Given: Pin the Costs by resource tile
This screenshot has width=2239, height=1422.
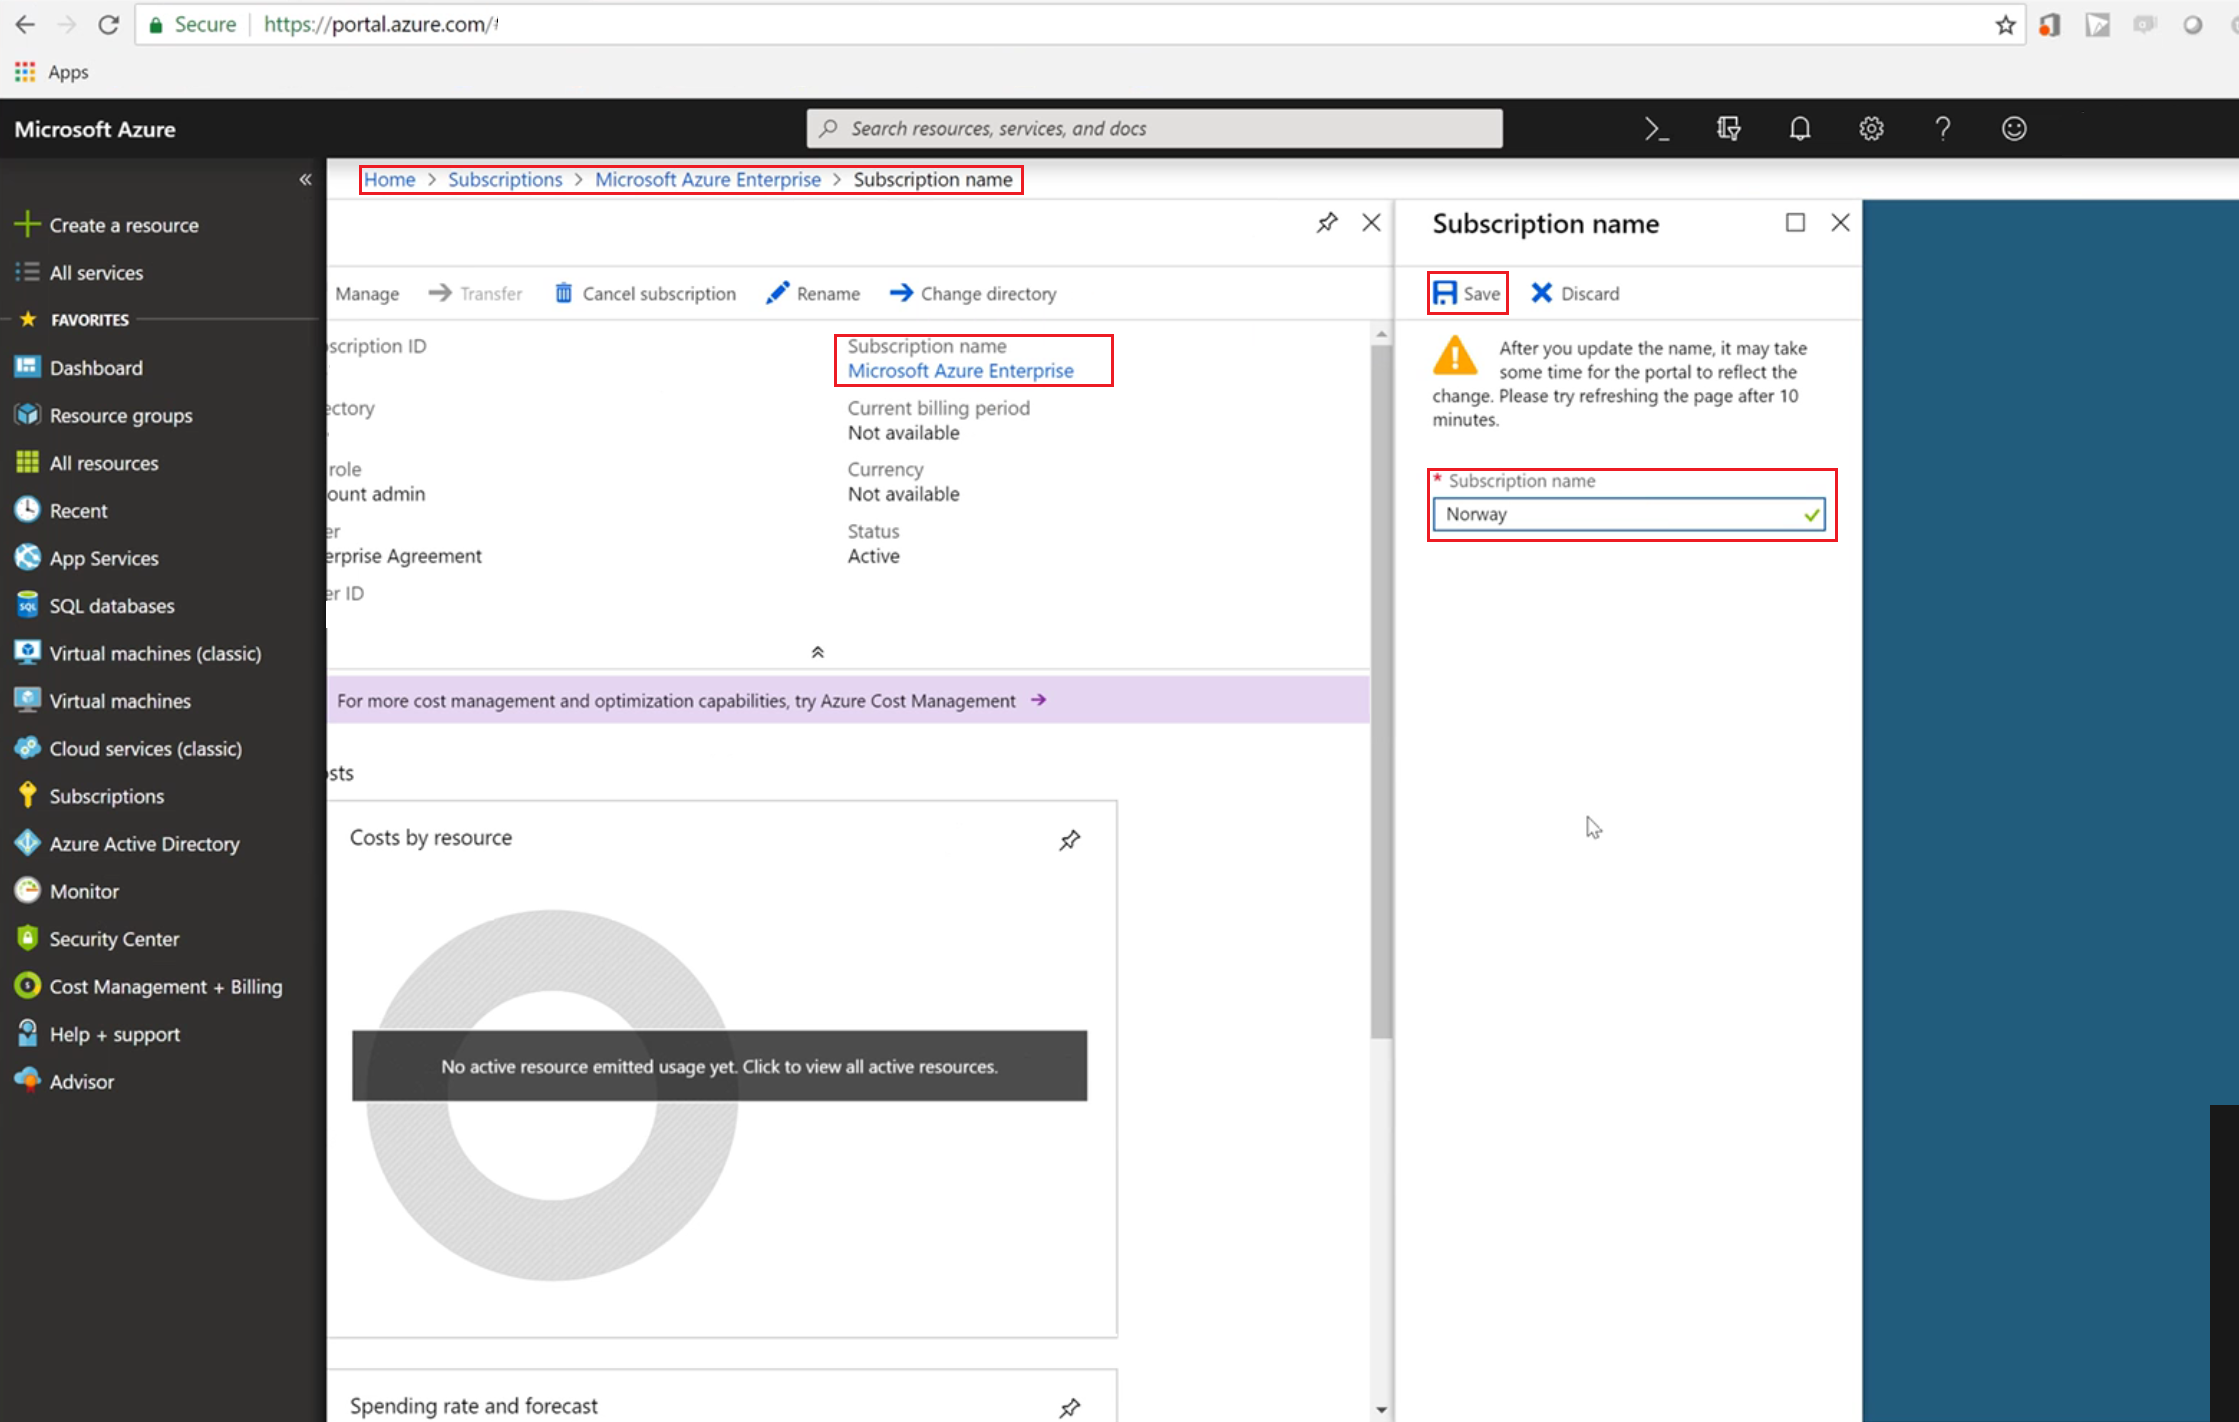Looking at the screenshot, I should [1069, 839].
